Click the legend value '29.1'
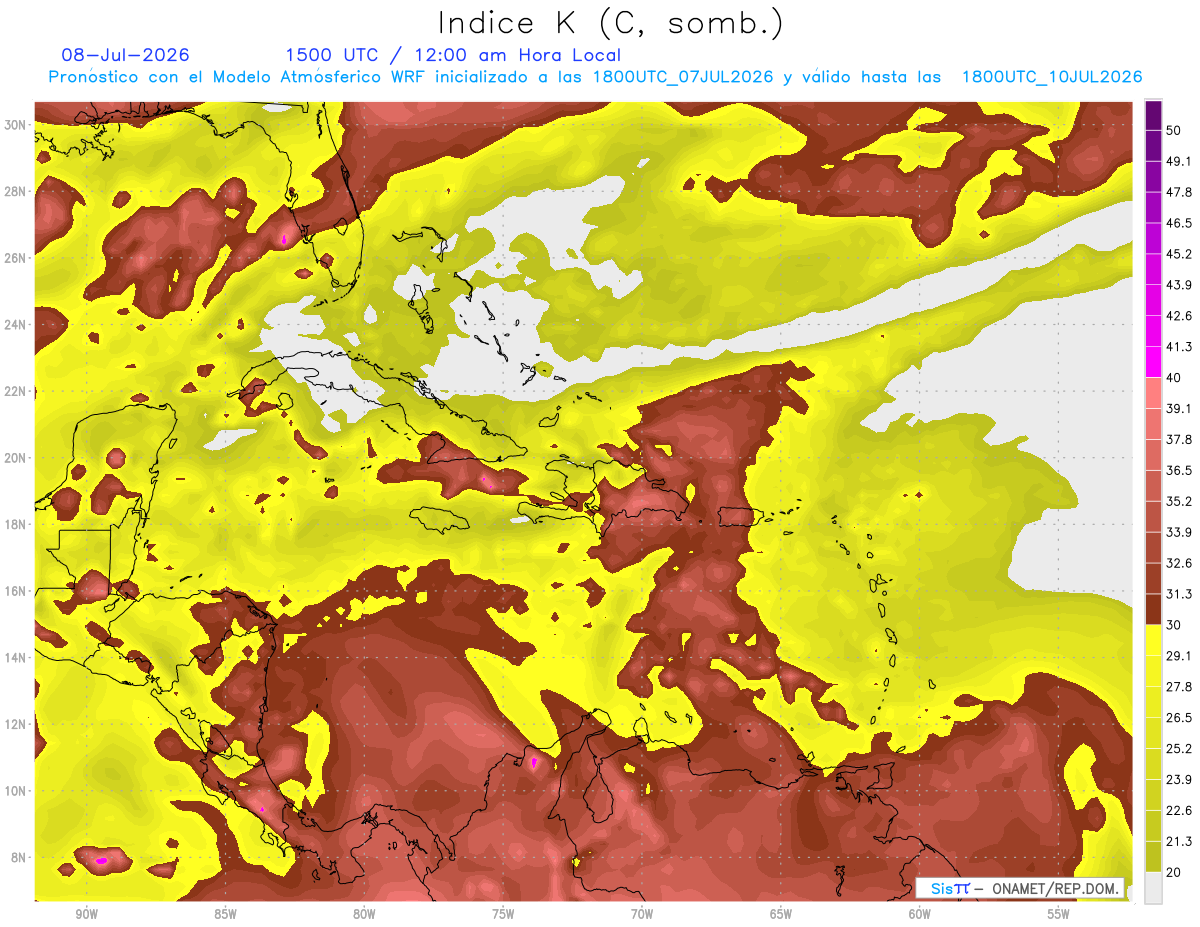This screenshot has height=927, width=1200. (1179, 656)
